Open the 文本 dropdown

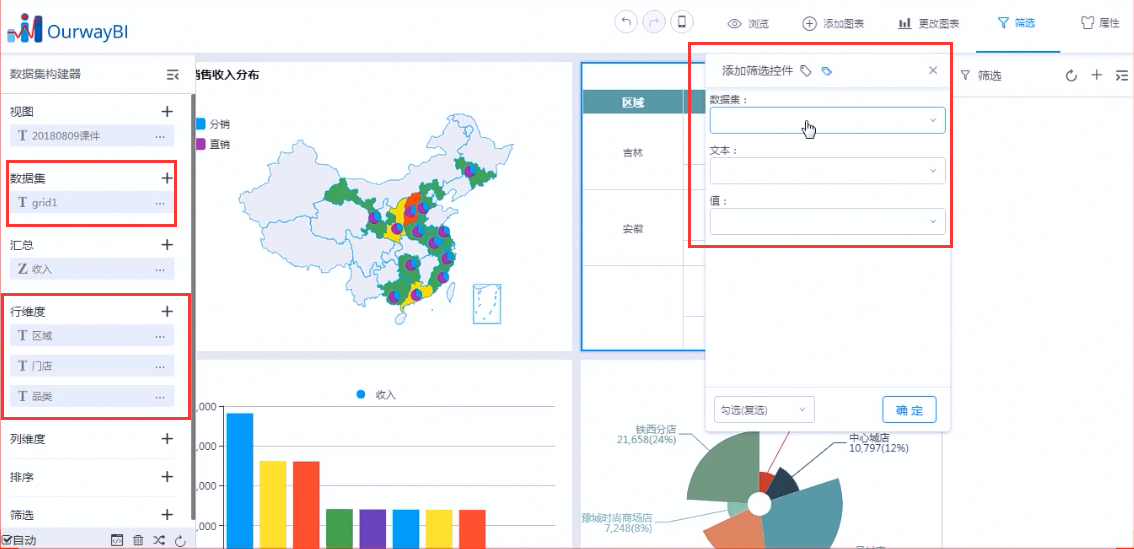pos(827,171)
